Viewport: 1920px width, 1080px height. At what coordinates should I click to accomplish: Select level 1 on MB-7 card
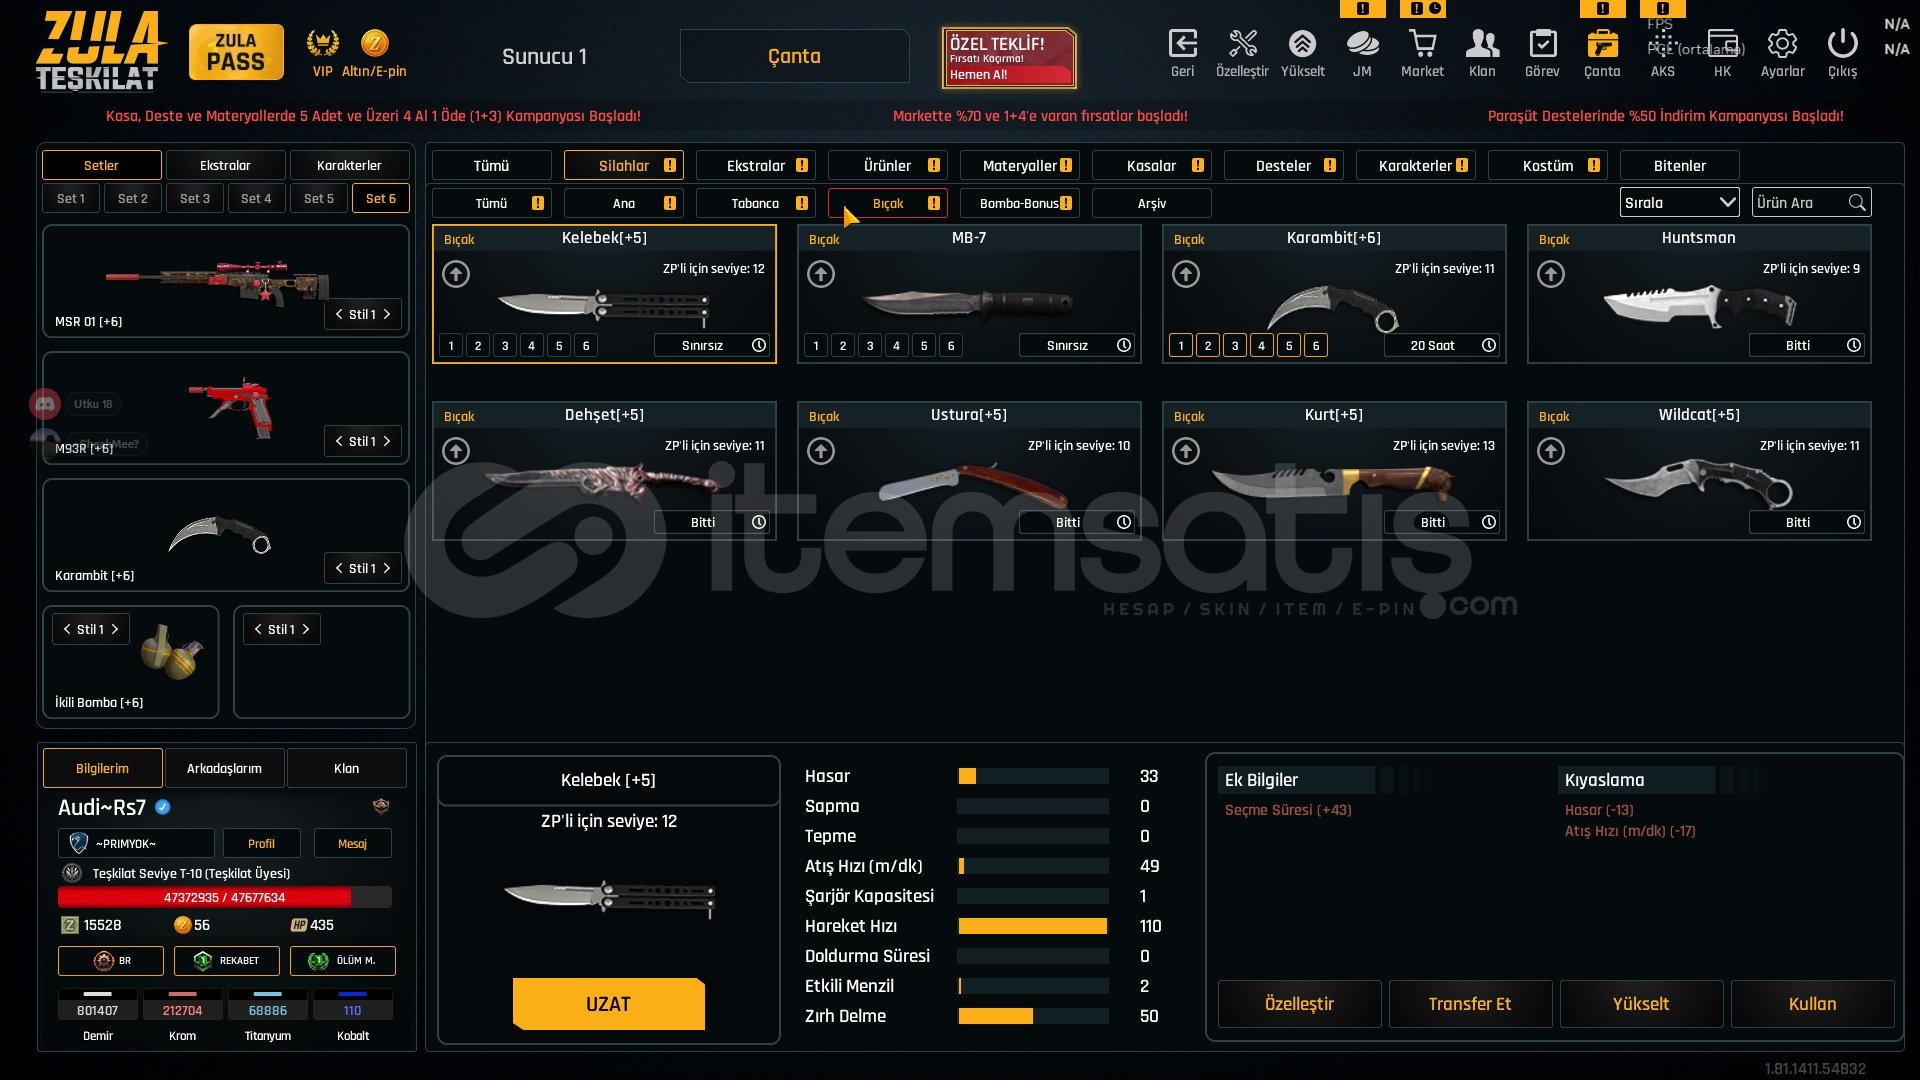[x=816, y=346]
